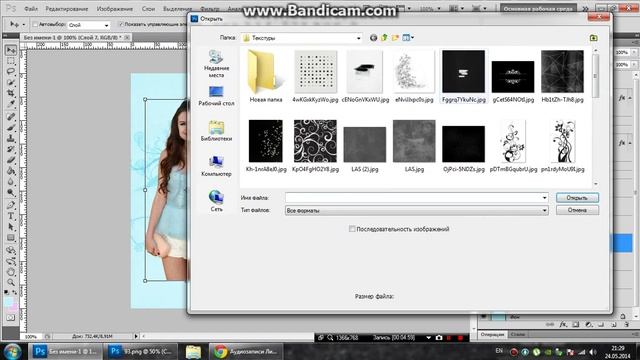Open the Тип файлов format dropdown
The image size is (640, 360).
416,211
